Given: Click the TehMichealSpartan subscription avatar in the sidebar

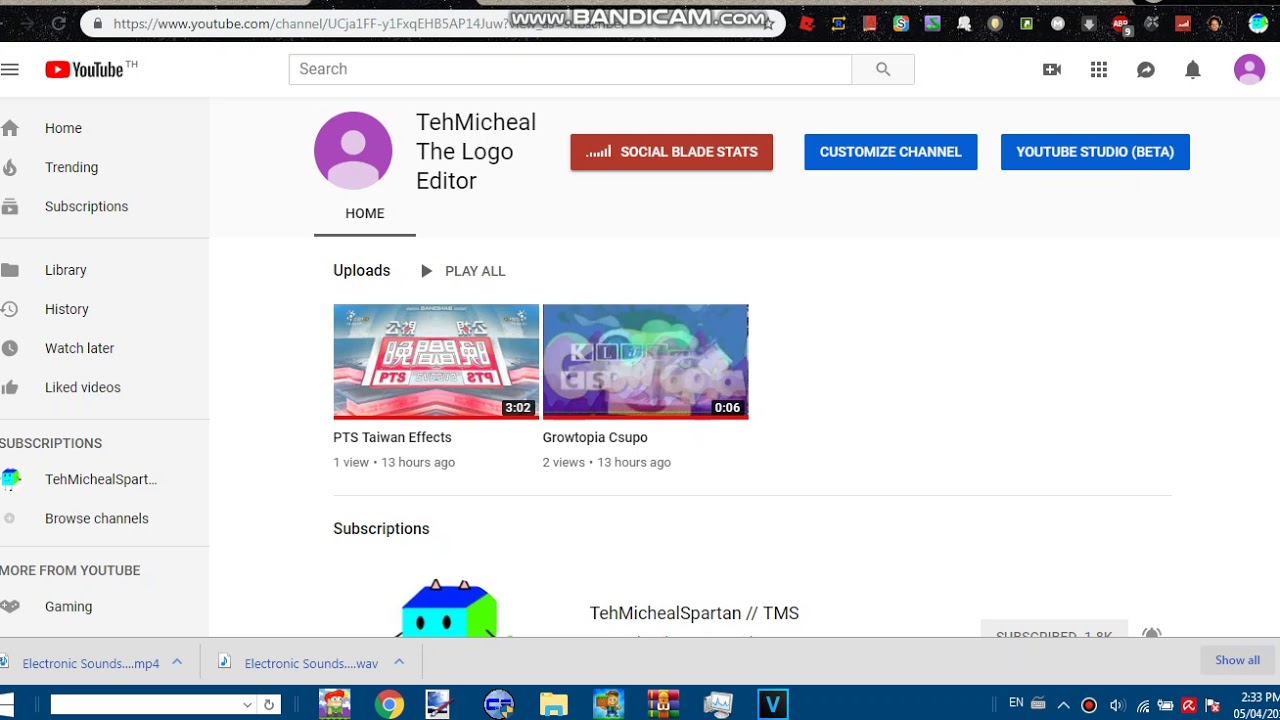Looking at the screenshot, I should pyautogui.click(x=11, y=479).
